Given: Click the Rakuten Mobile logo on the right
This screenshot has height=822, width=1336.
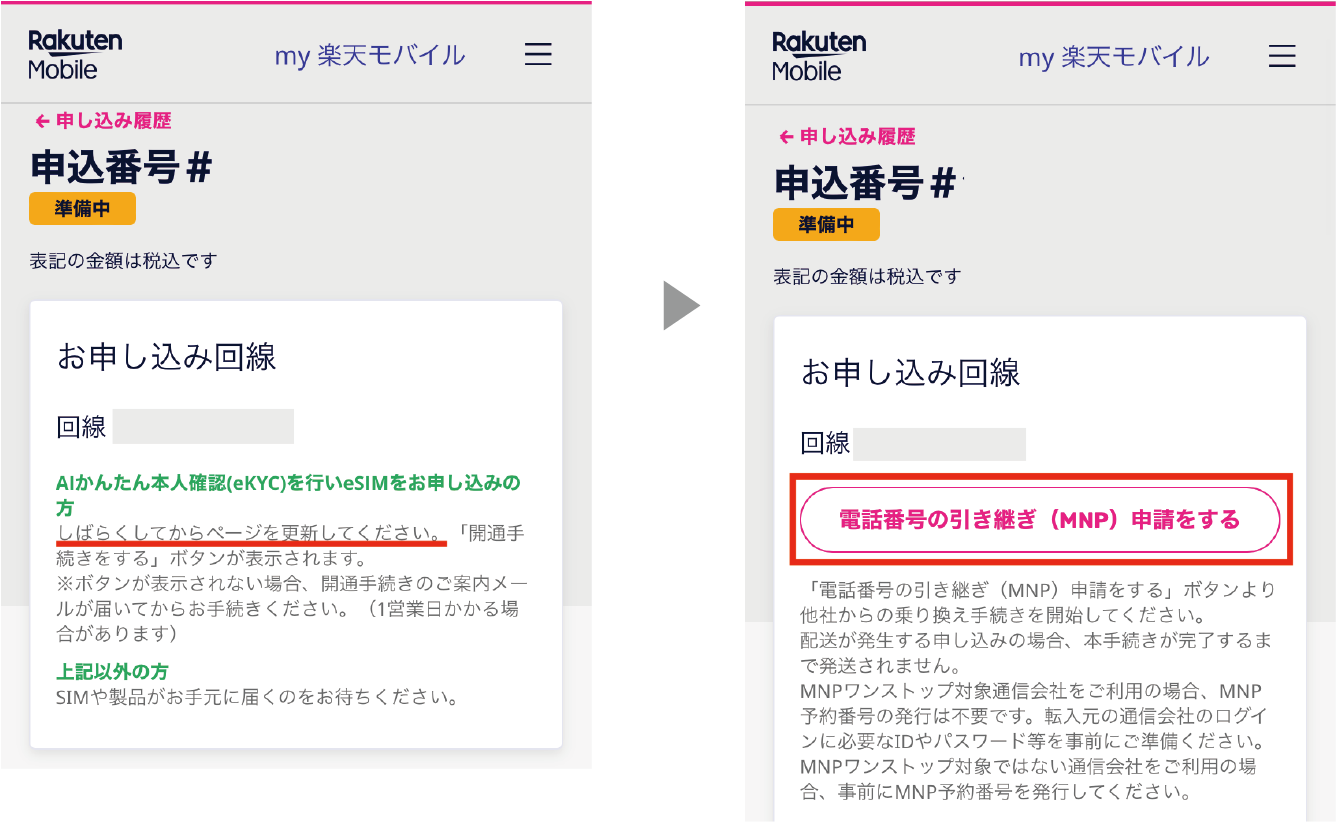Looking at the screenshot, I should coord(817,55).
